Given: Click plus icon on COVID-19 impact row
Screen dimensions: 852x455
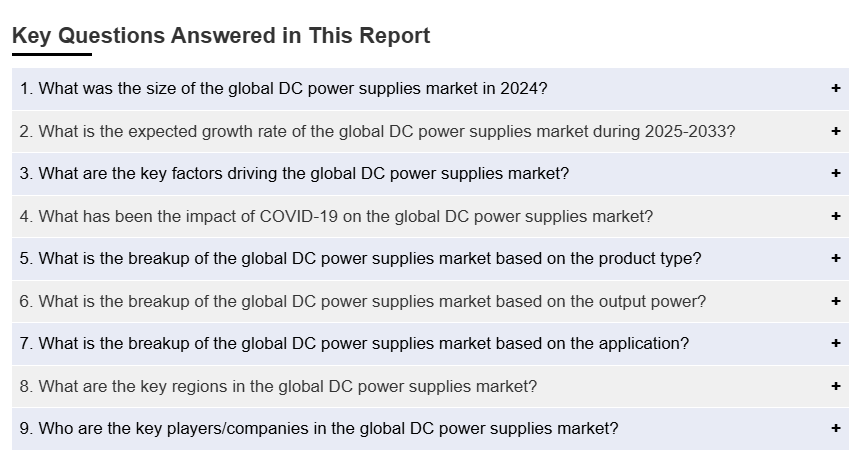Looking at the screenshot, I should (x=835, y=216).
